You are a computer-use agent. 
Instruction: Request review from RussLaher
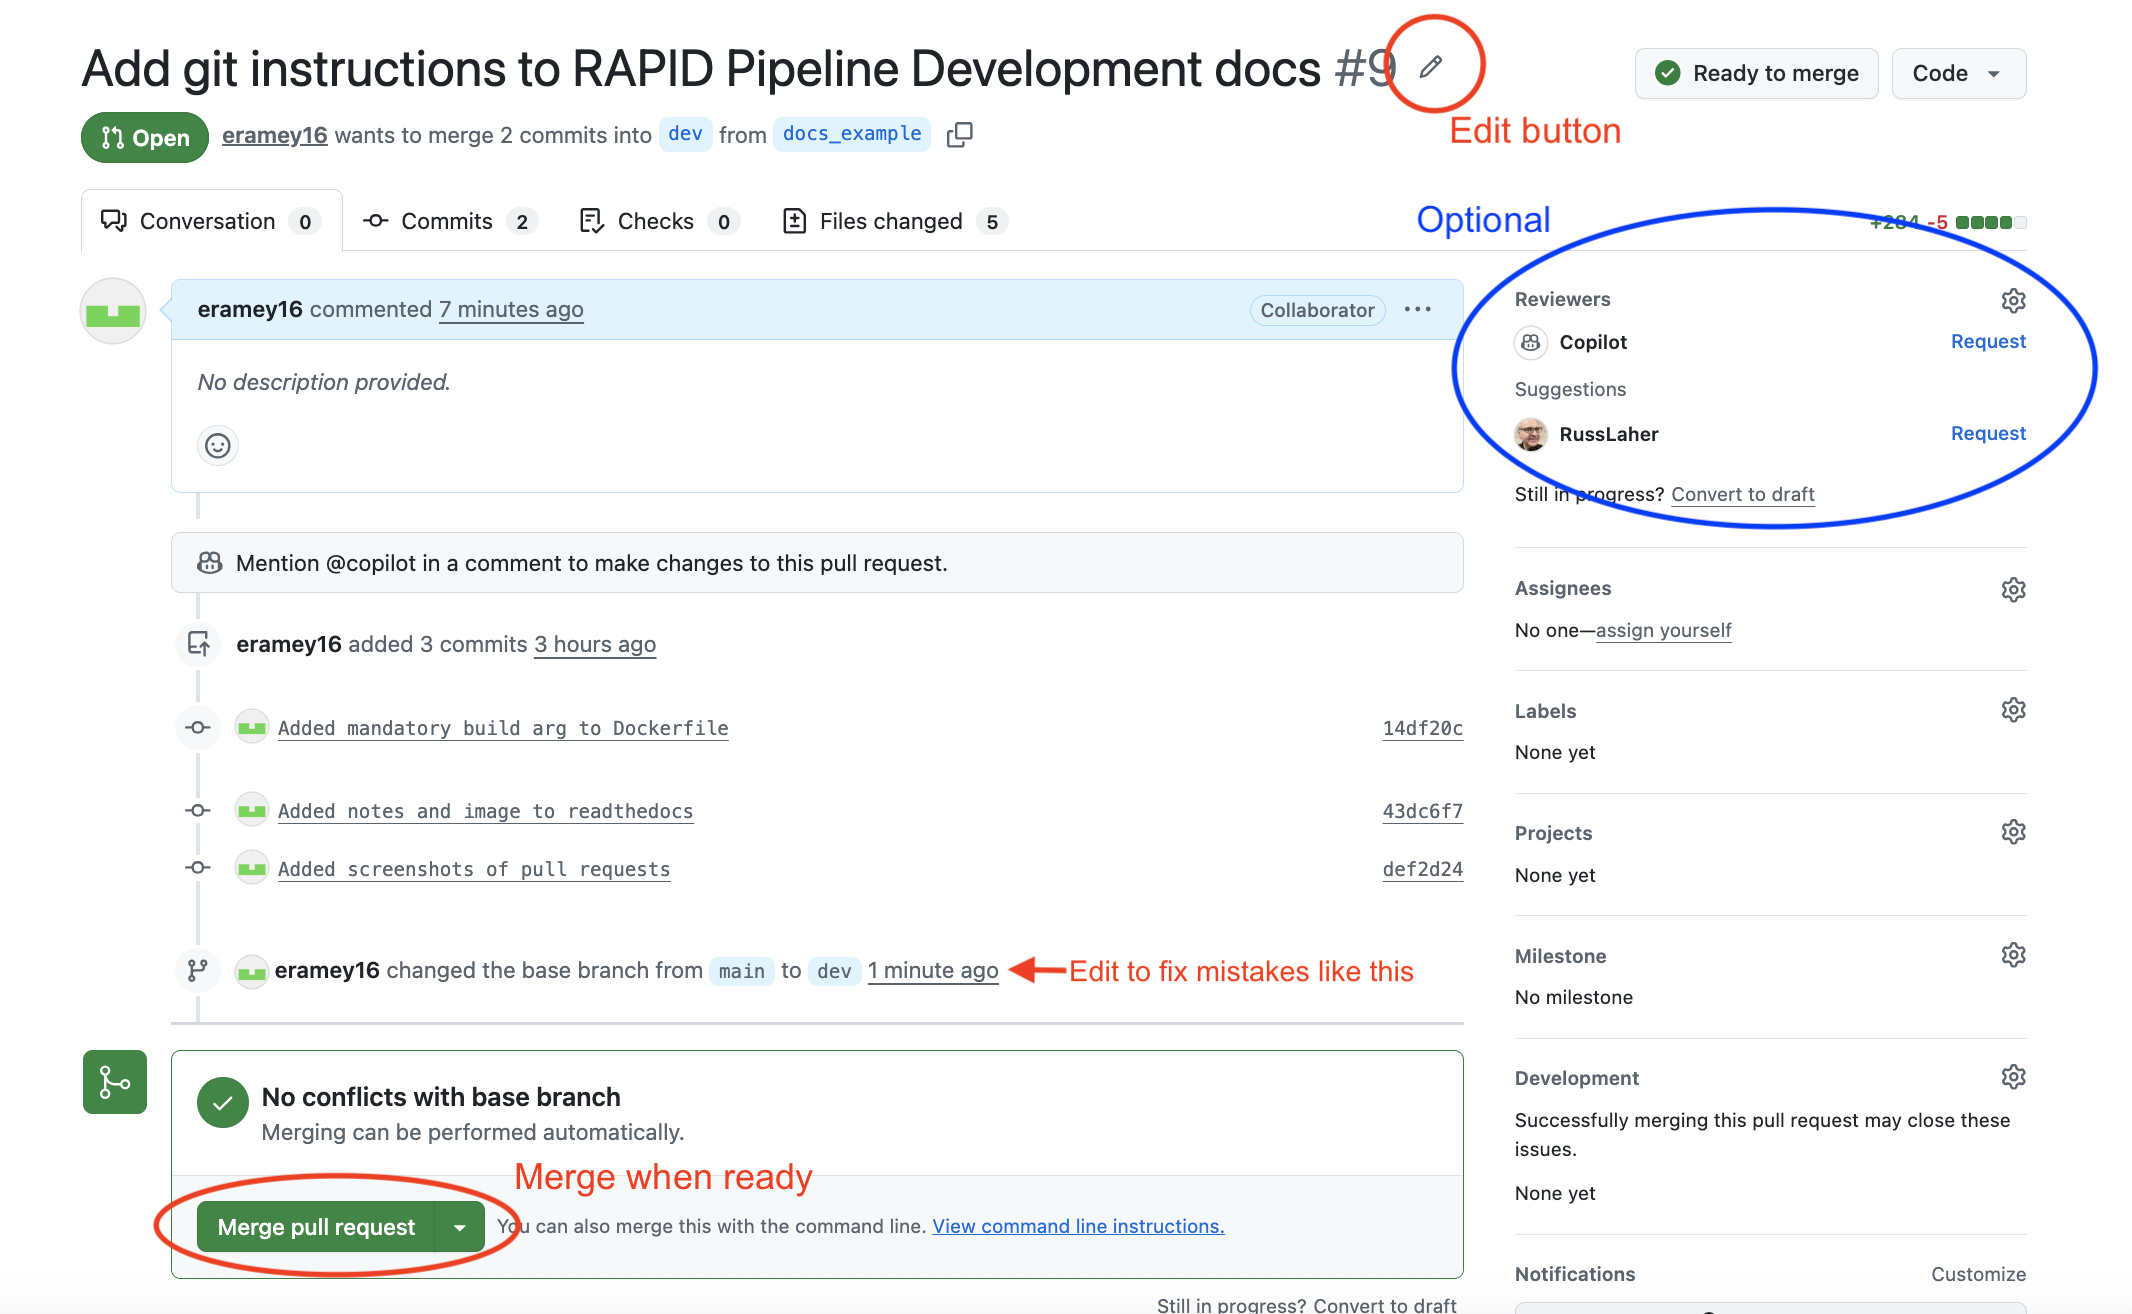pos(1988,434)
